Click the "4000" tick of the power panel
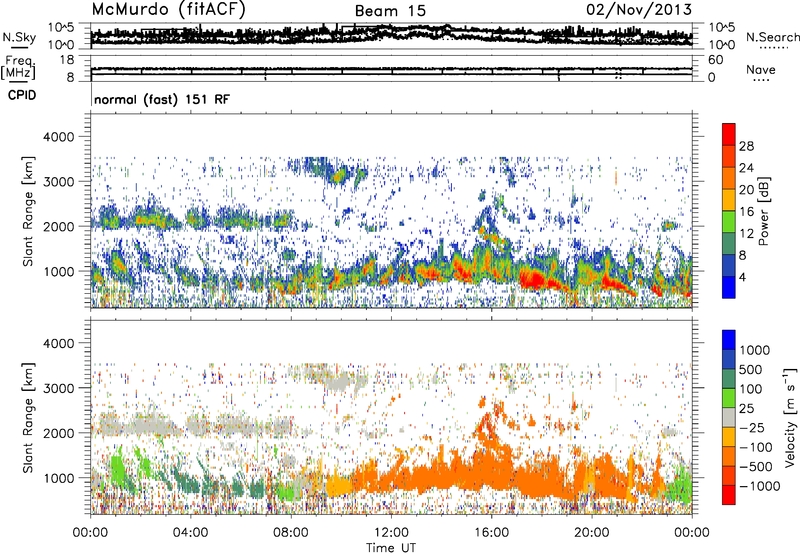The image size is (800, 554). click(x=60, y=137)
